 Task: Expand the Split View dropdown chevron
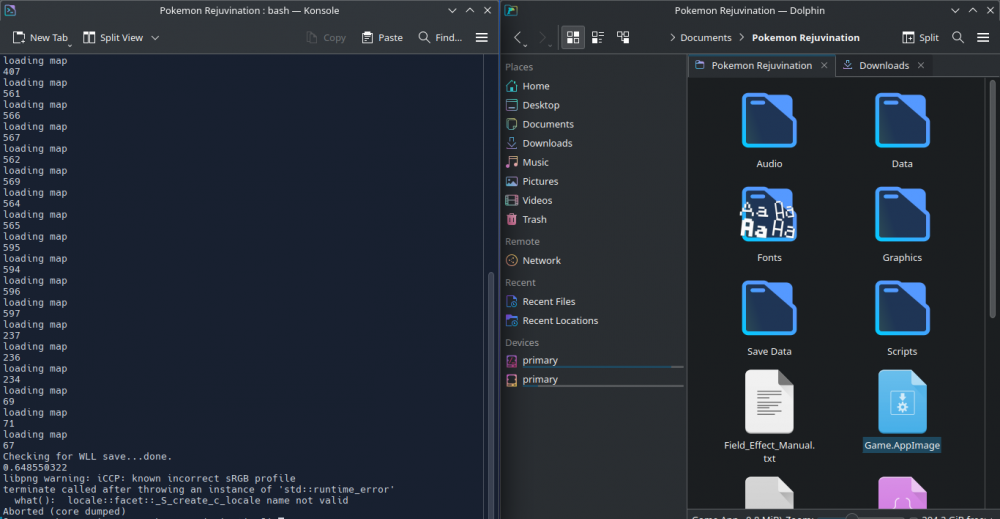[155, 38]
